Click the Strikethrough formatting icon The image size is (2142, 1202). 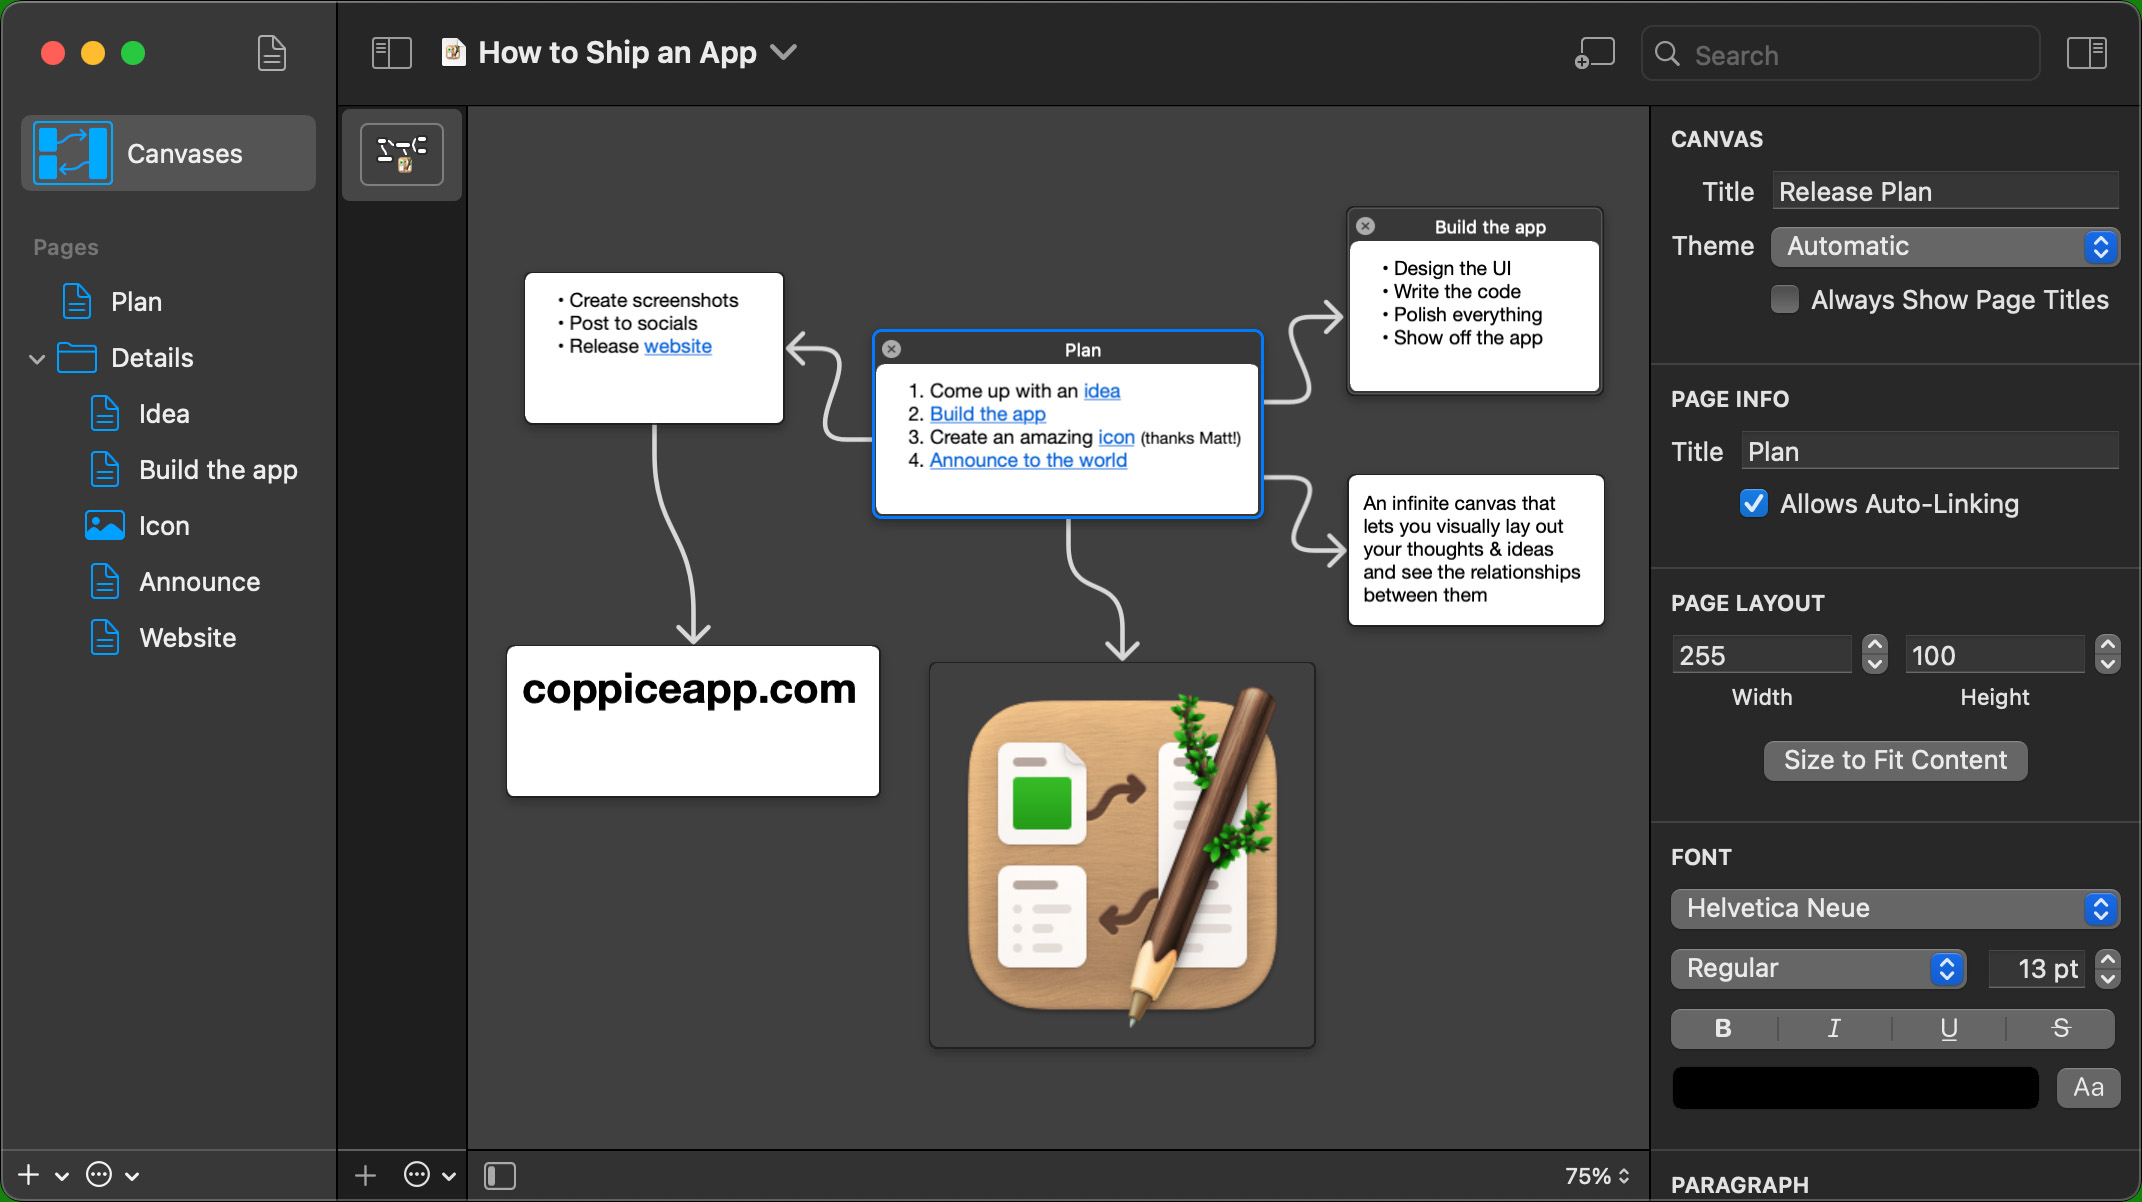[x=2060, y=1028]
